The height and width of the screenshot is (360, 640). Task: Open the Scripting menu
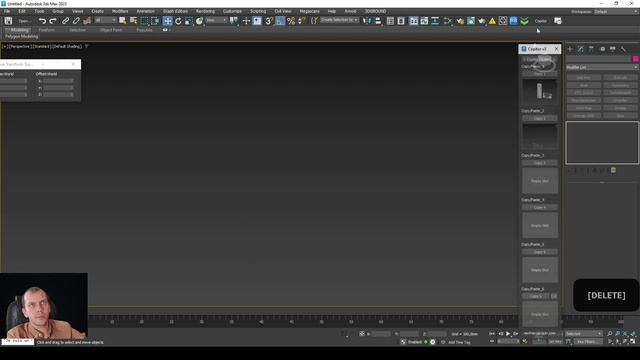258,11
